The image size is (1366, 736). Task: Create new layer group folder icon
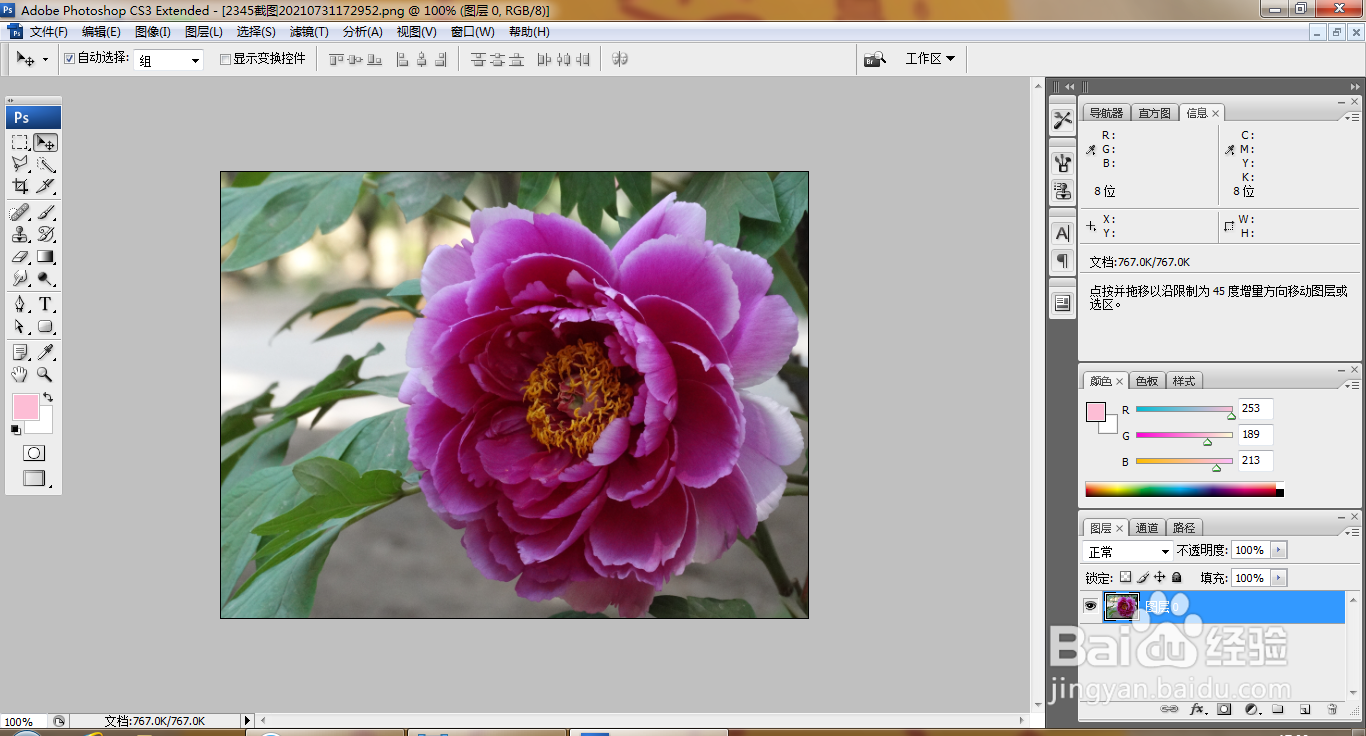pos(1277,709)
